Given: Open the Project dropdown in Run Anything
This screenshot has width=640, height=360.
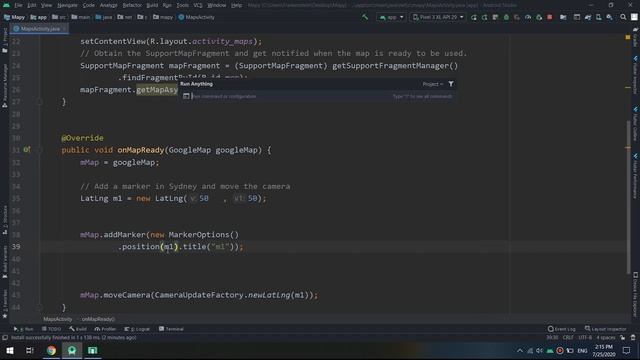Looking at the screenshot, I should pyautogui.click(x=432, y=84).
